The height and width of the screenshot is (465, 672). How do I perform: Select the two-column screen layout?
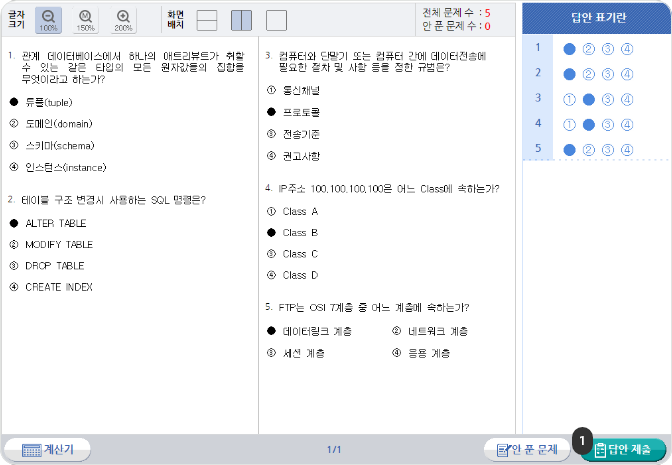241,20
